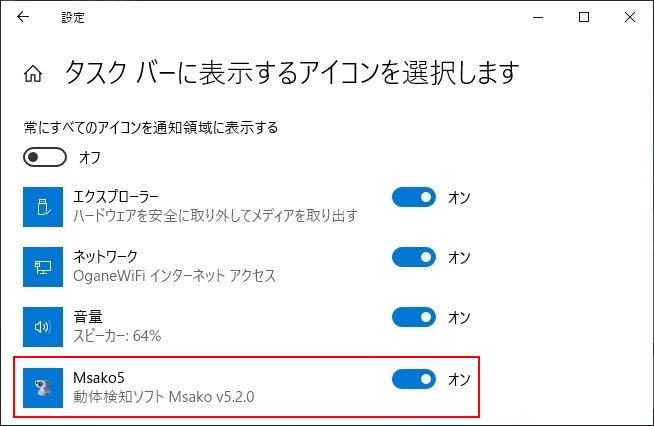Go to Settings home via house icon
Screen dimensions: 654x426
pyautogui.click(x=33, y=73)
